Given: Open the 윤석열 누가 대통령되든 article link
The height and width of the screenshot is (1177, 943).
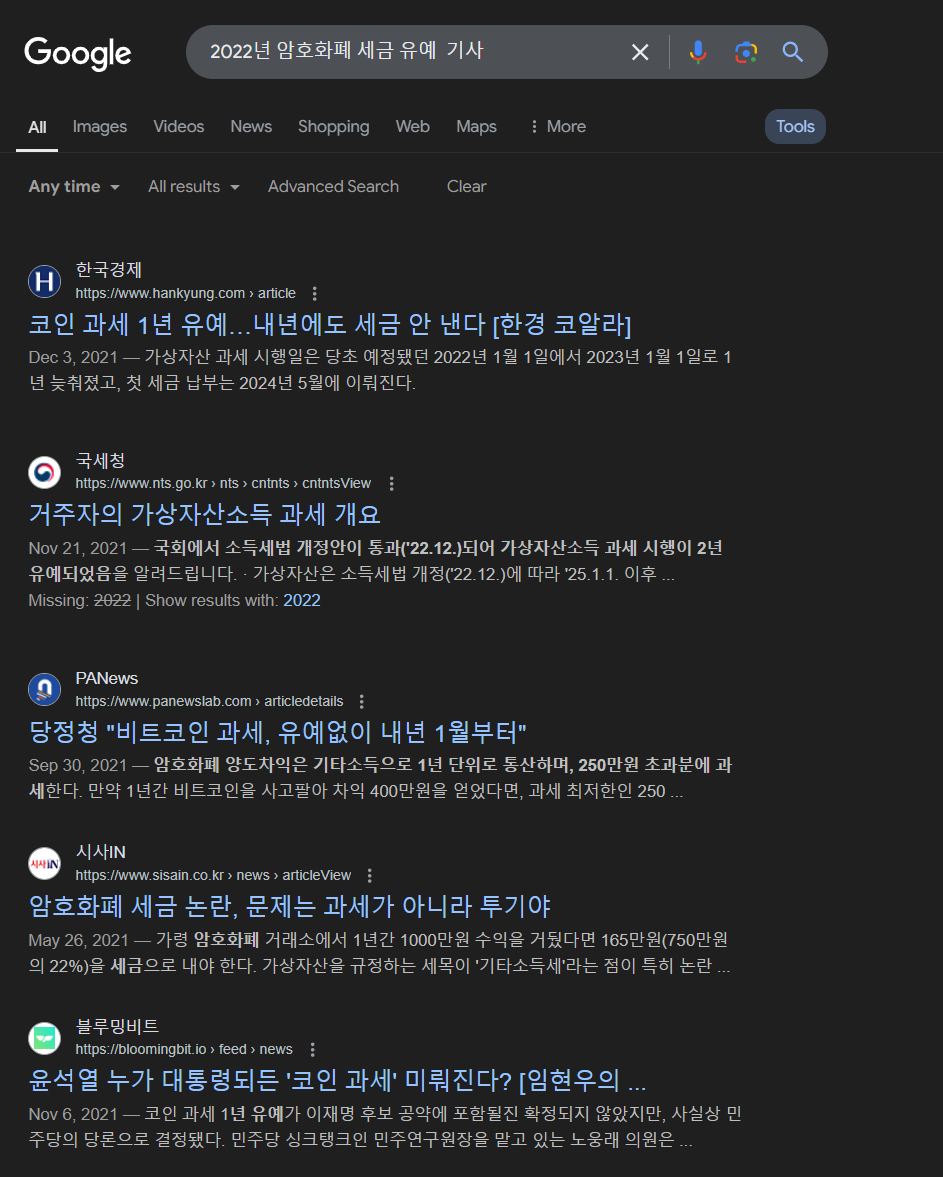Looking at the screenshot, I should [337, 1081].
